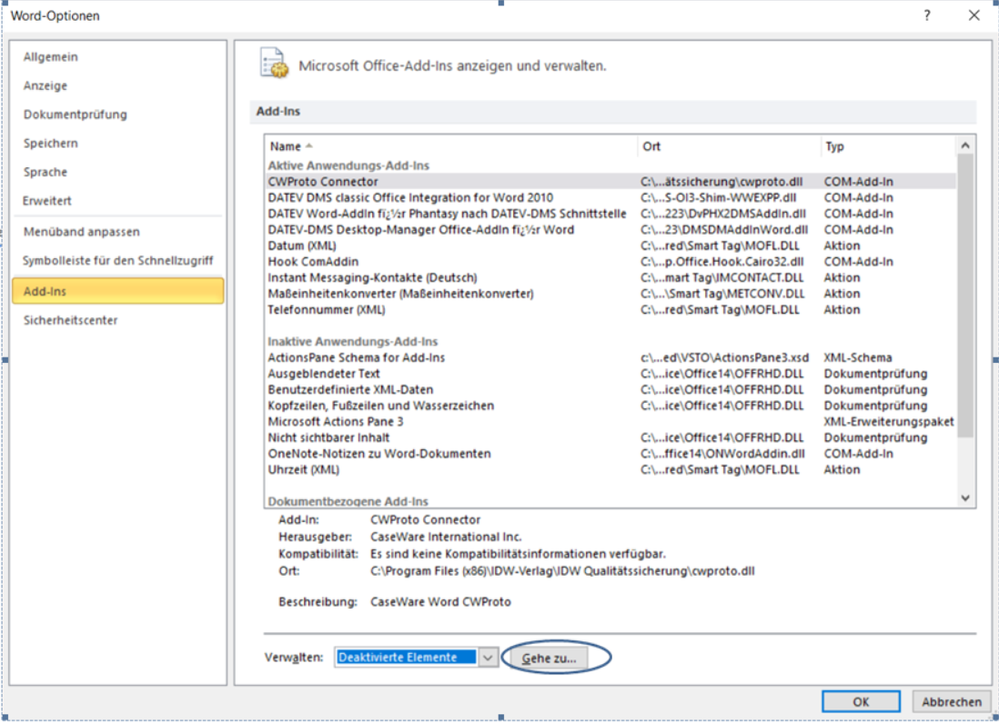Select the highlighted Add-Ins category
The width and height of the screenshot is (999, 723).
tap(118, 291)
